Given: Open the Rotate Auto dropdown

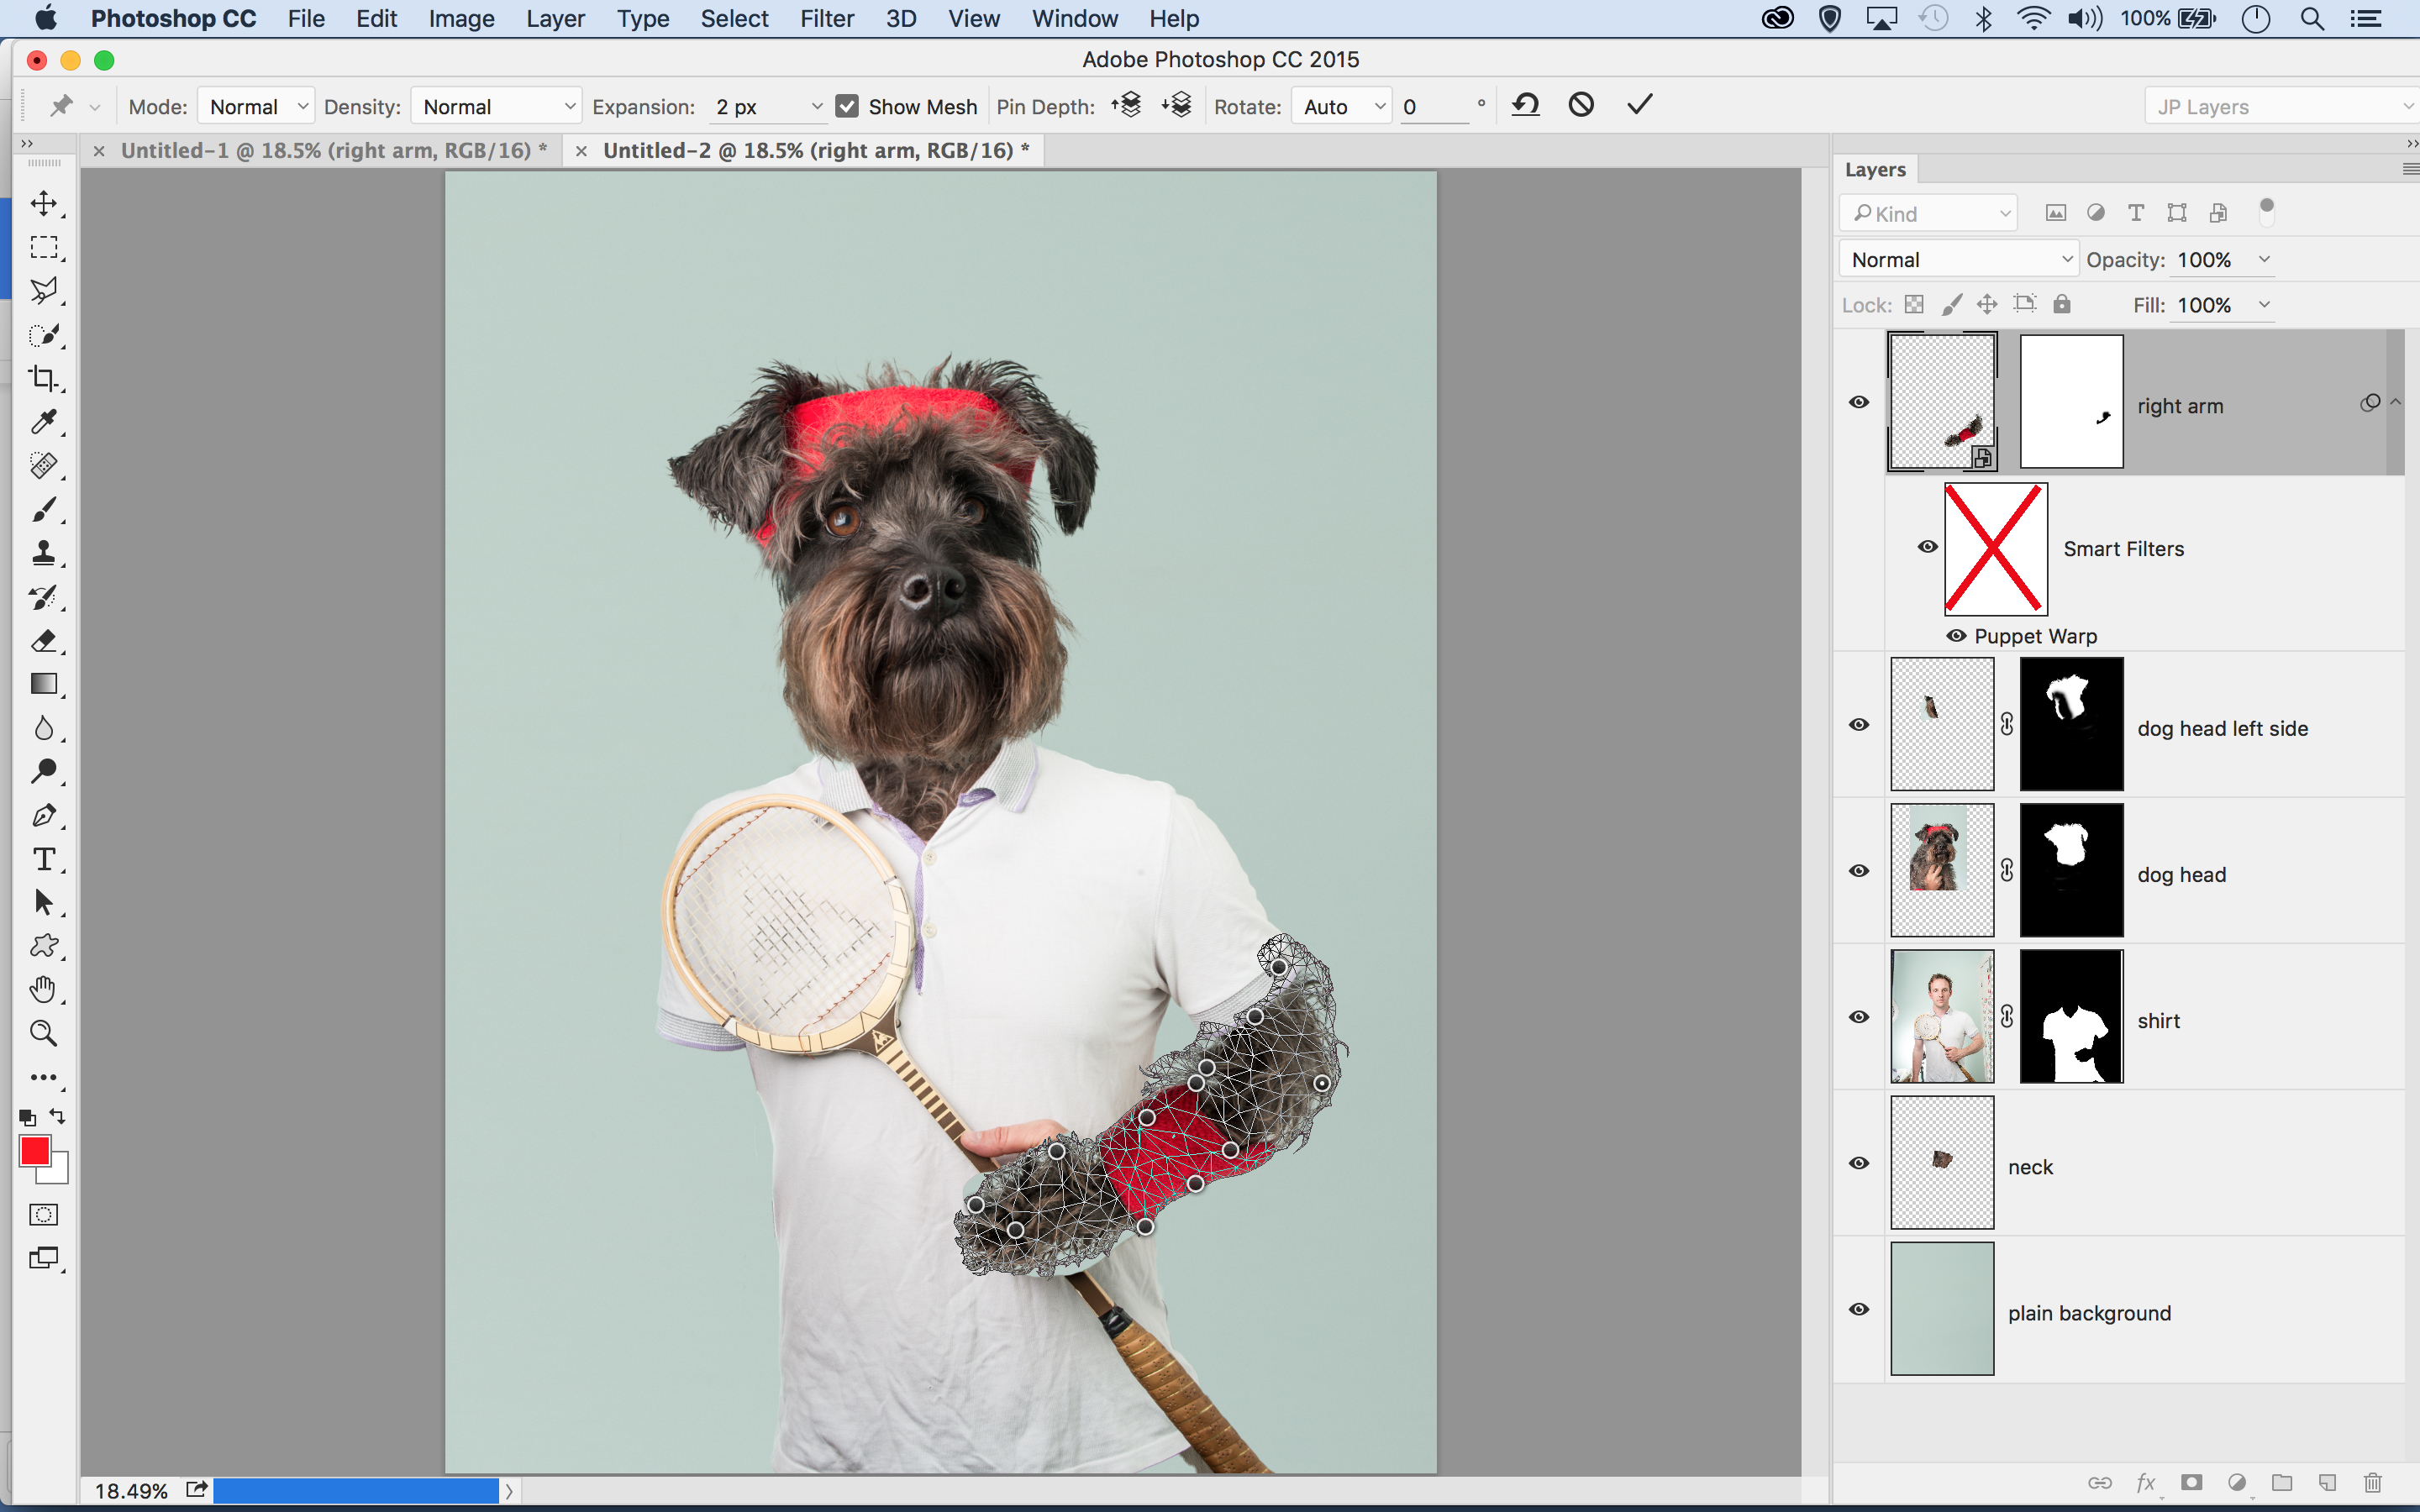Looking at the screenshot, I should click(x=1342, y=106).
